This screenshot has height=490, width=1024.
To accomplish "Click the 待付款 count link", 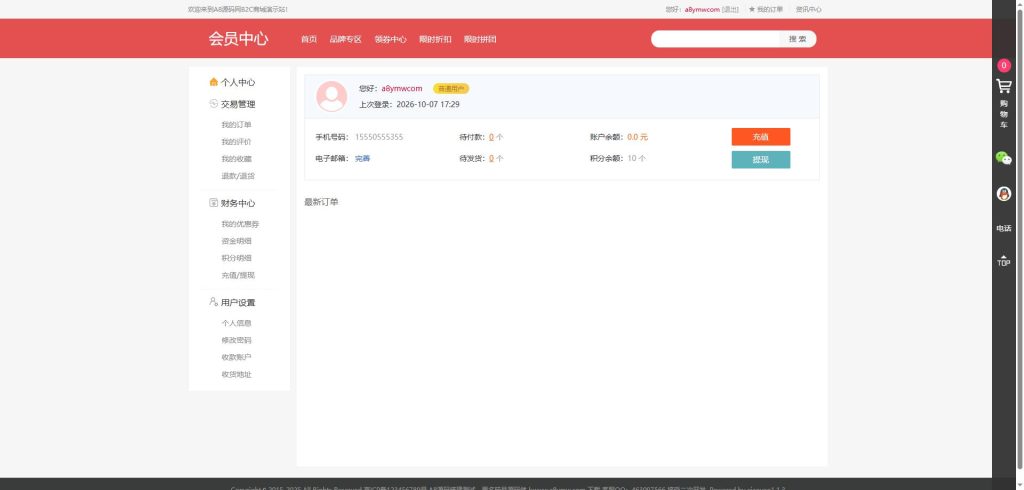I will [x=491, y=137].
